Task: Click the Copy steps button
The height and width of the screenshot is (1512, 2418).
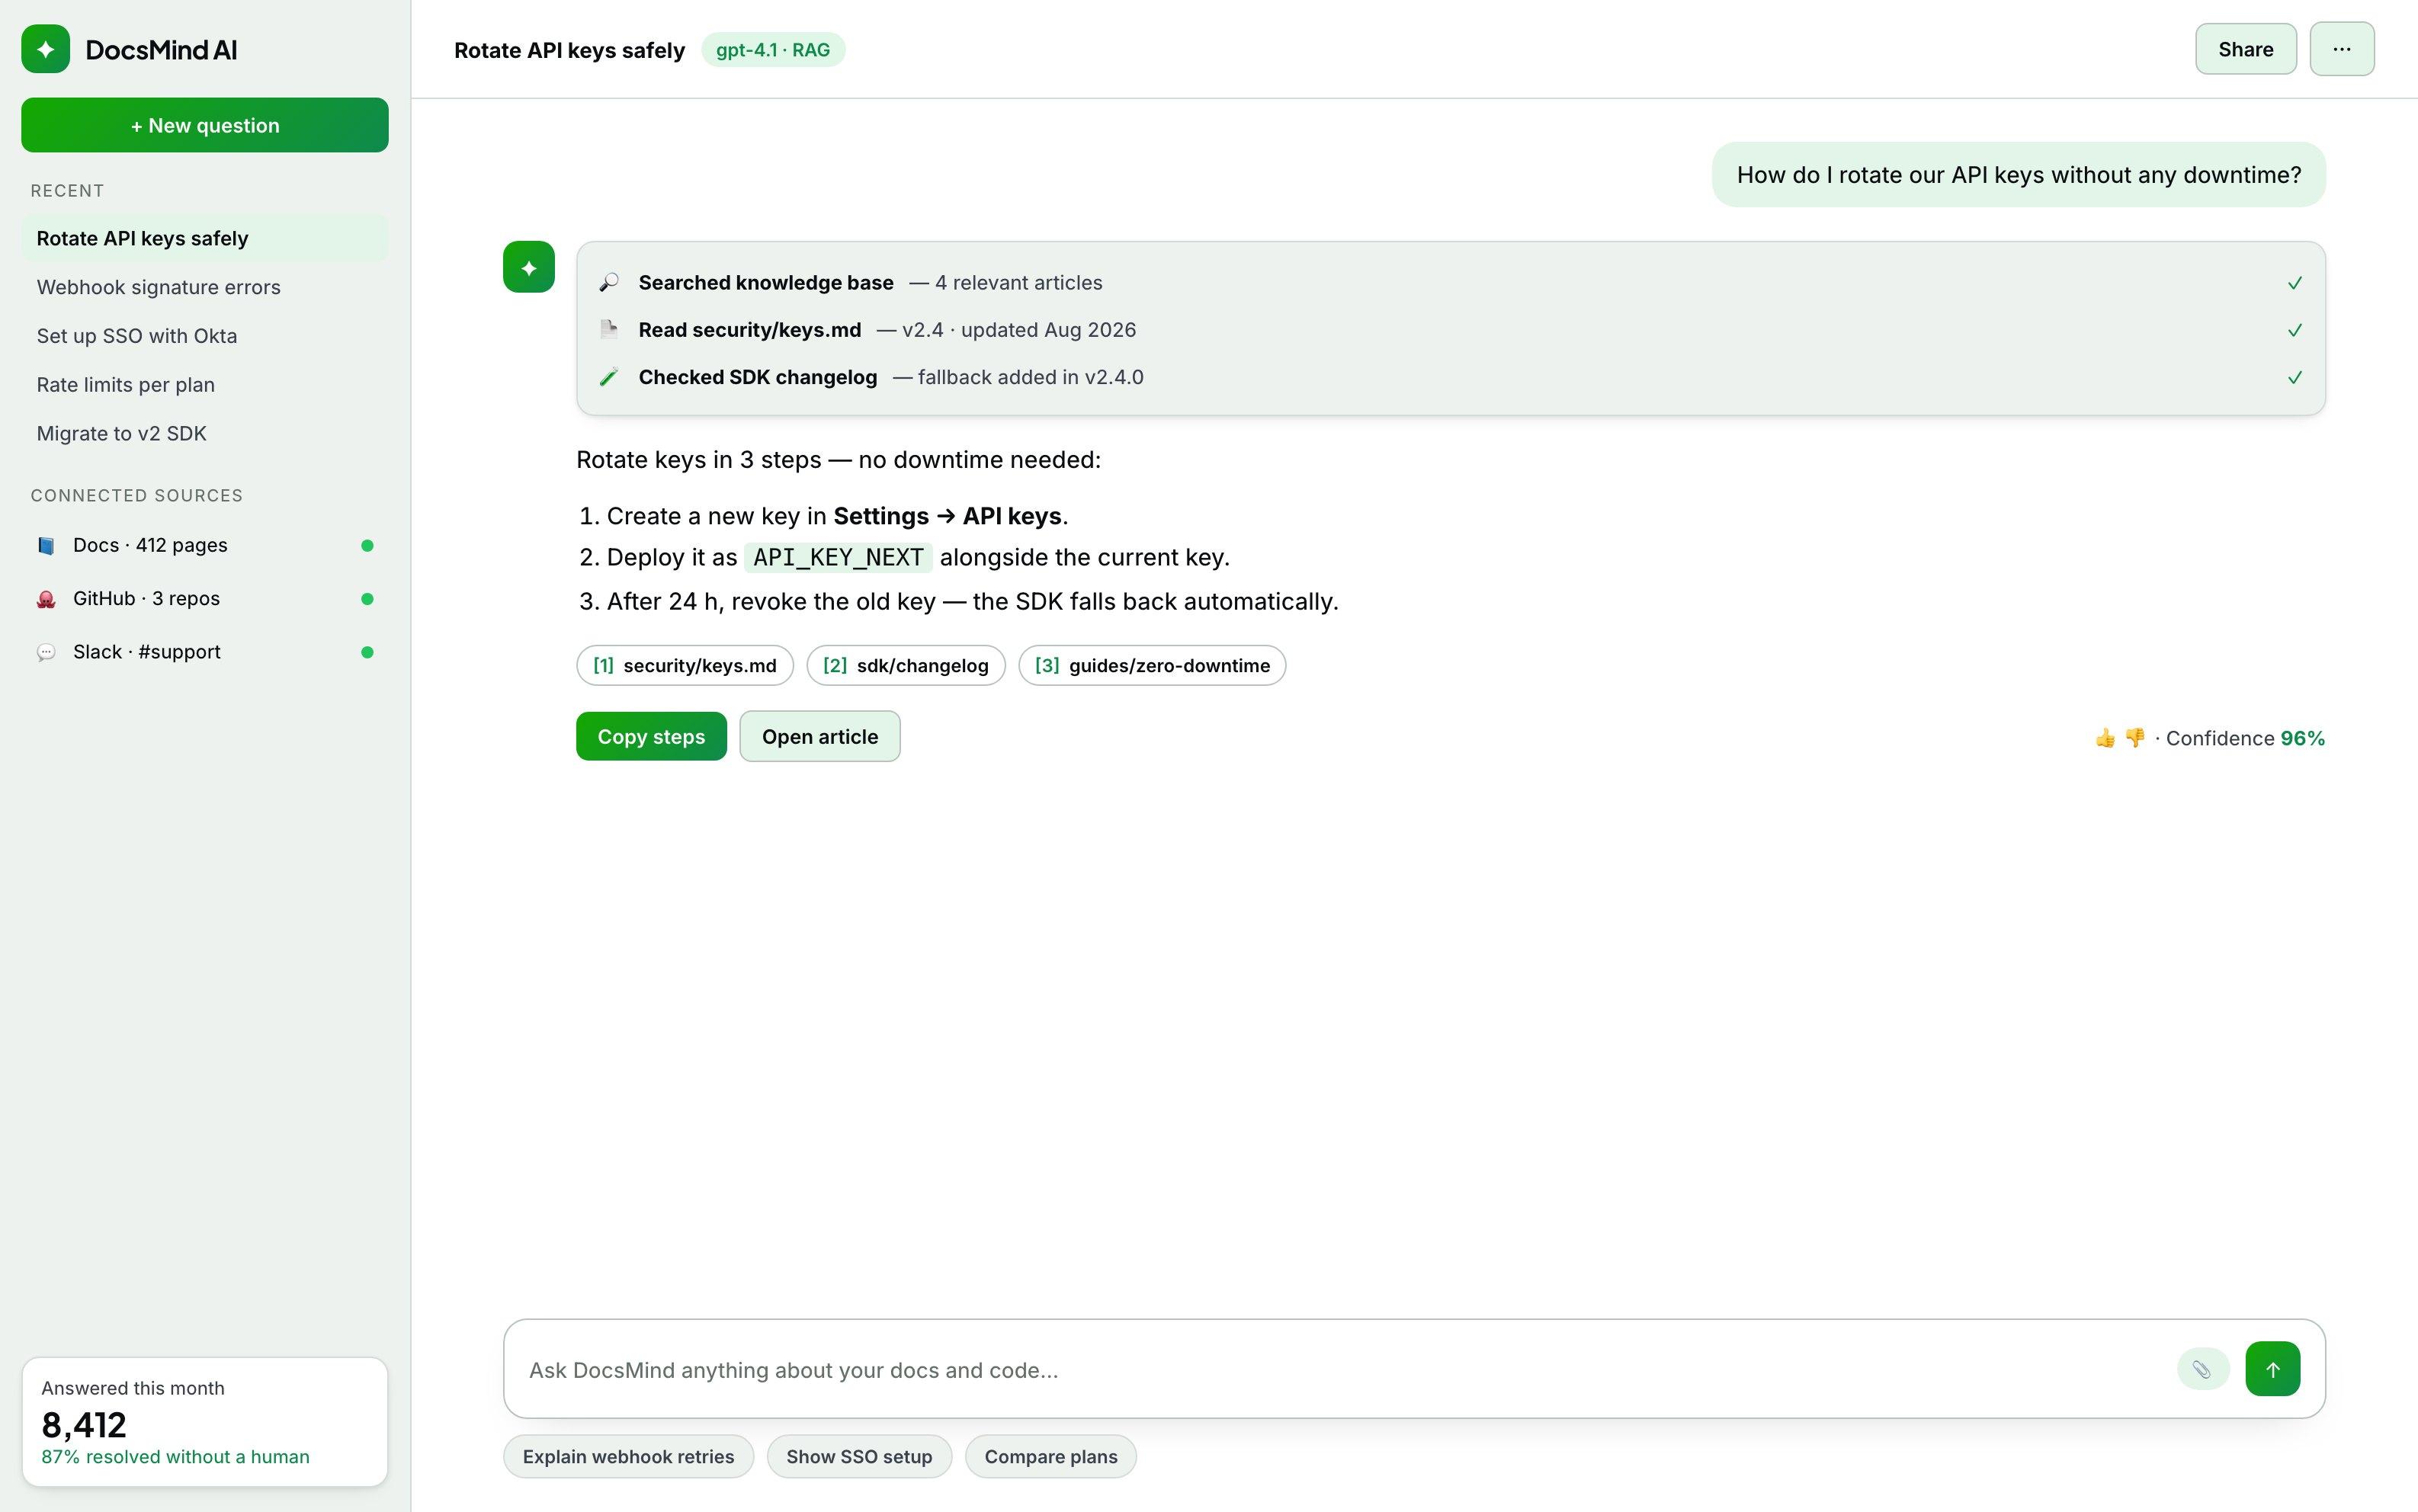Action: click(651, 736)
